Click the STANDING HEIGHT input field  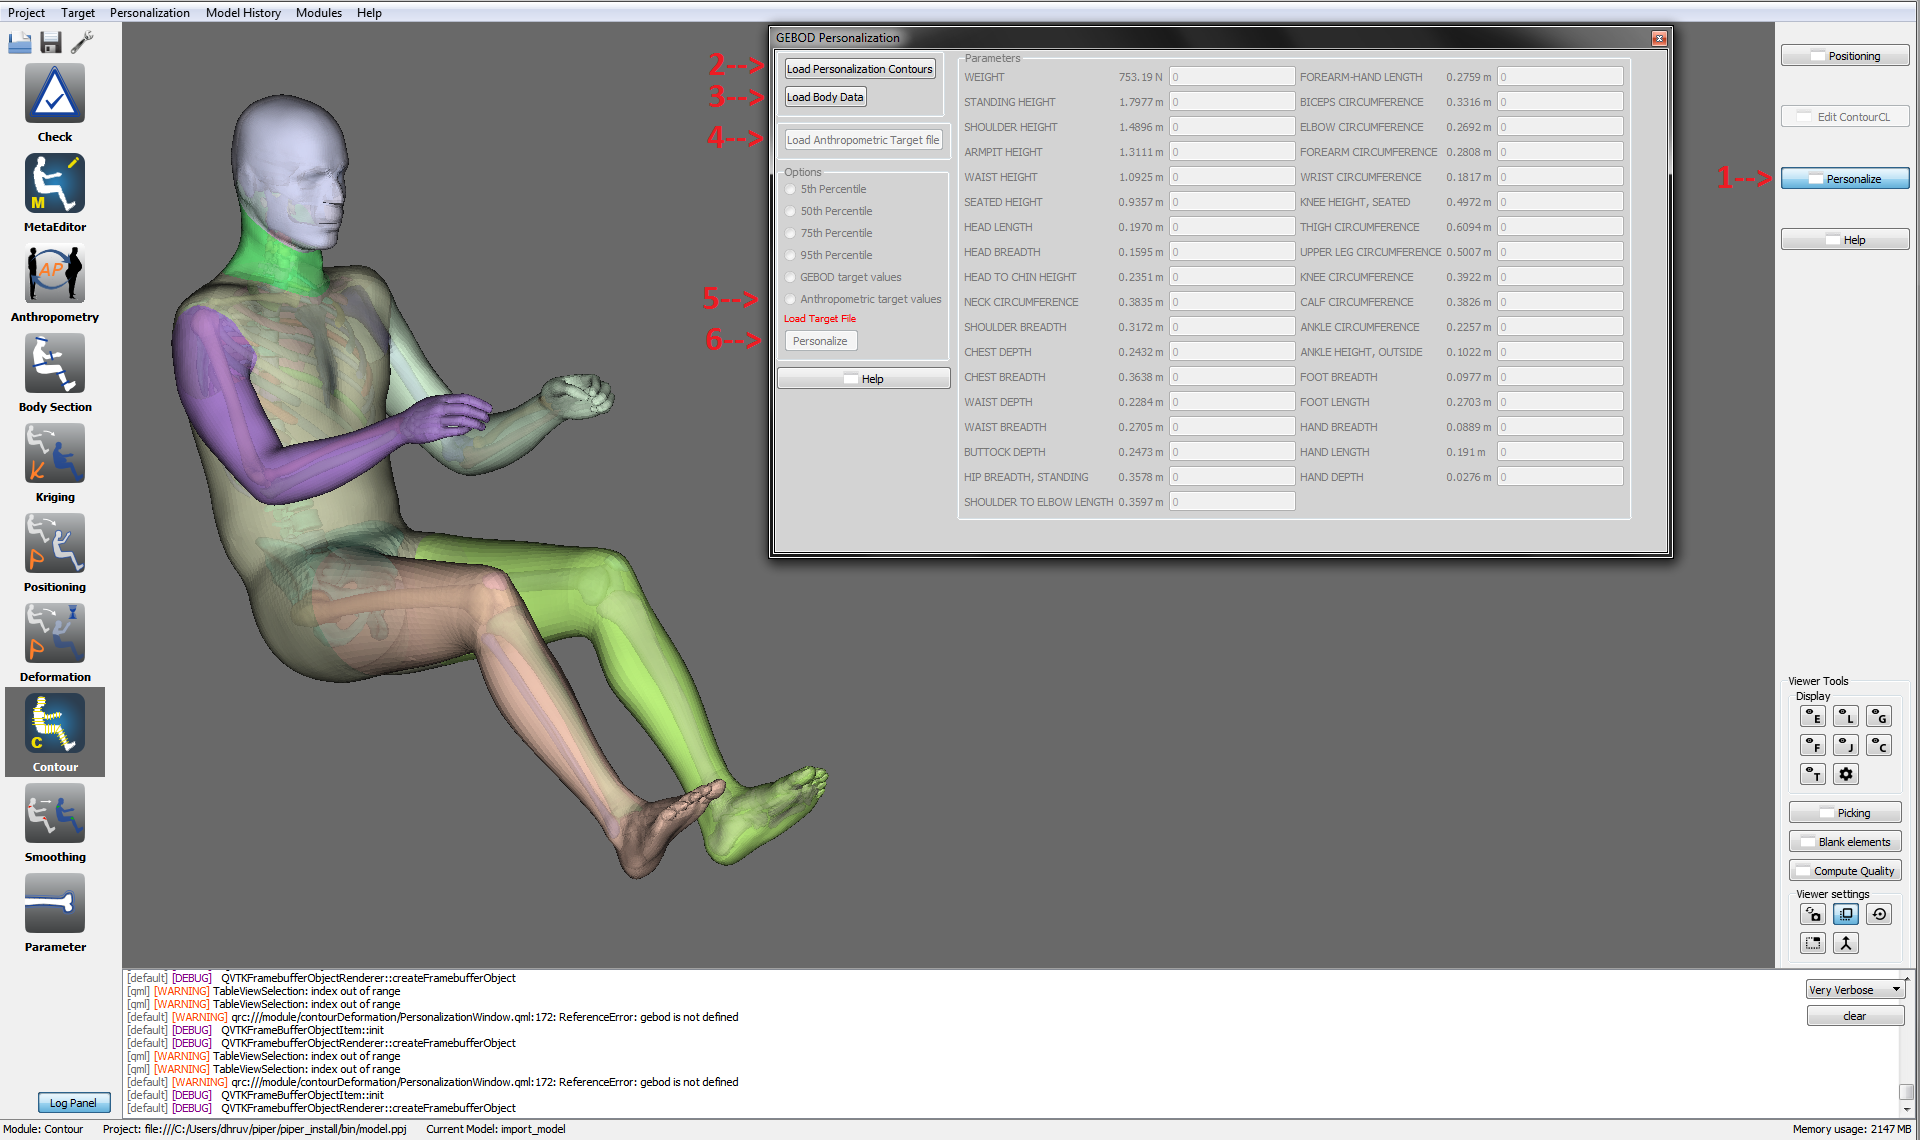(x=1232, y=102)
